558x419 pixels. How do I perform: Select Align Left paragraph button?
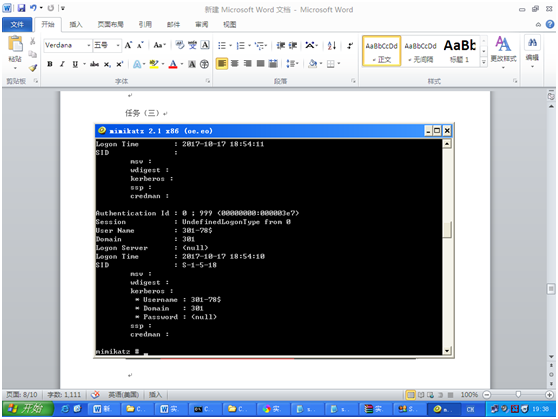[x=222, y=64]
